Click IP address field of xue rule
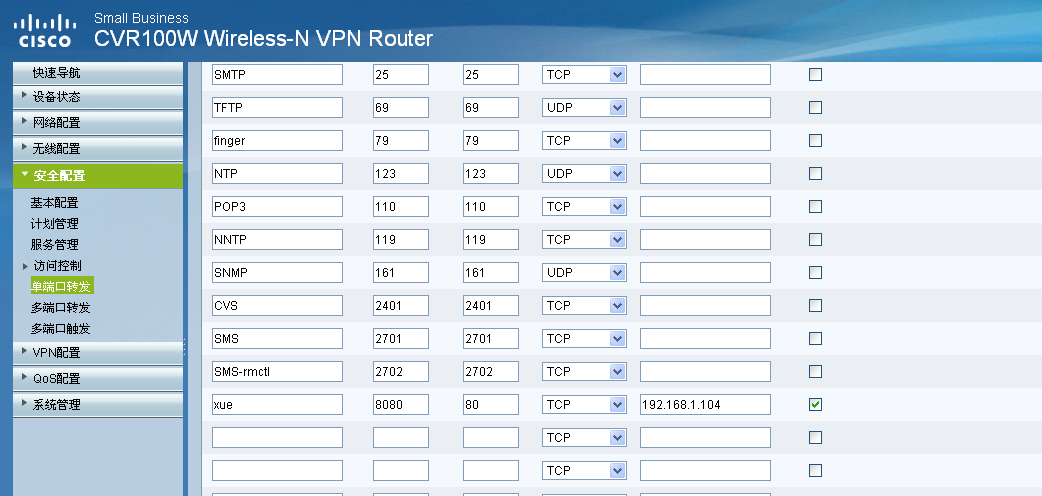The width and height of the screenshot is (1042, 496). 705,404
